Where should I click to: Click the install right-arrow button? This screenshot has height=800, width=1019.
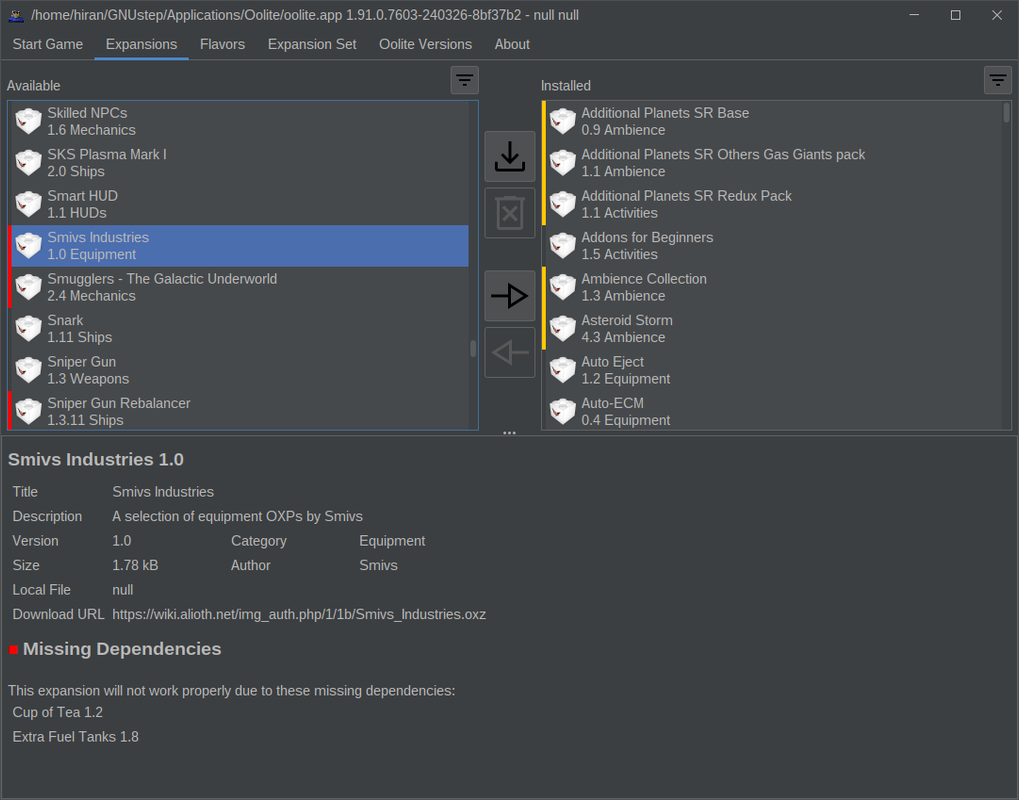point(510,296)
